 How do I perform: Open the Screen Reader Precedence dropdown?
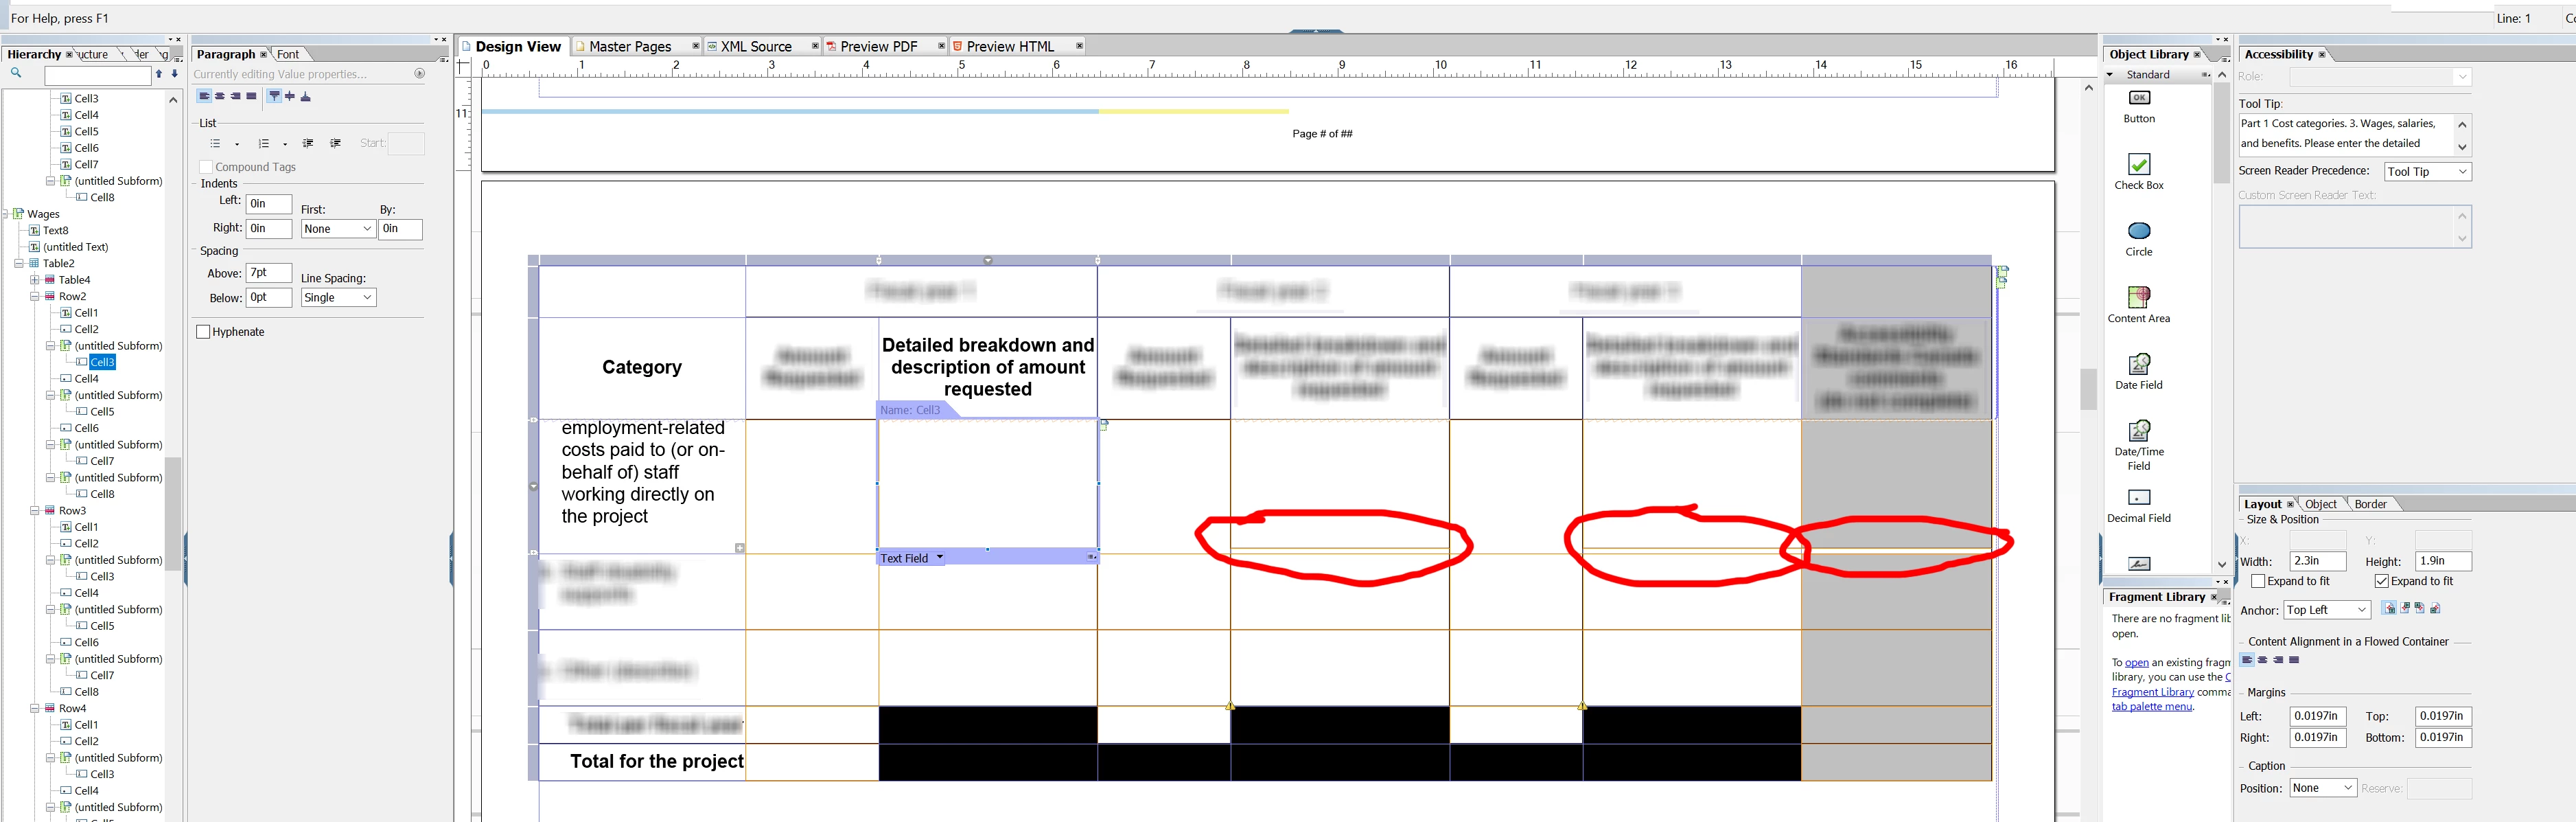[x=2427, y=172]
